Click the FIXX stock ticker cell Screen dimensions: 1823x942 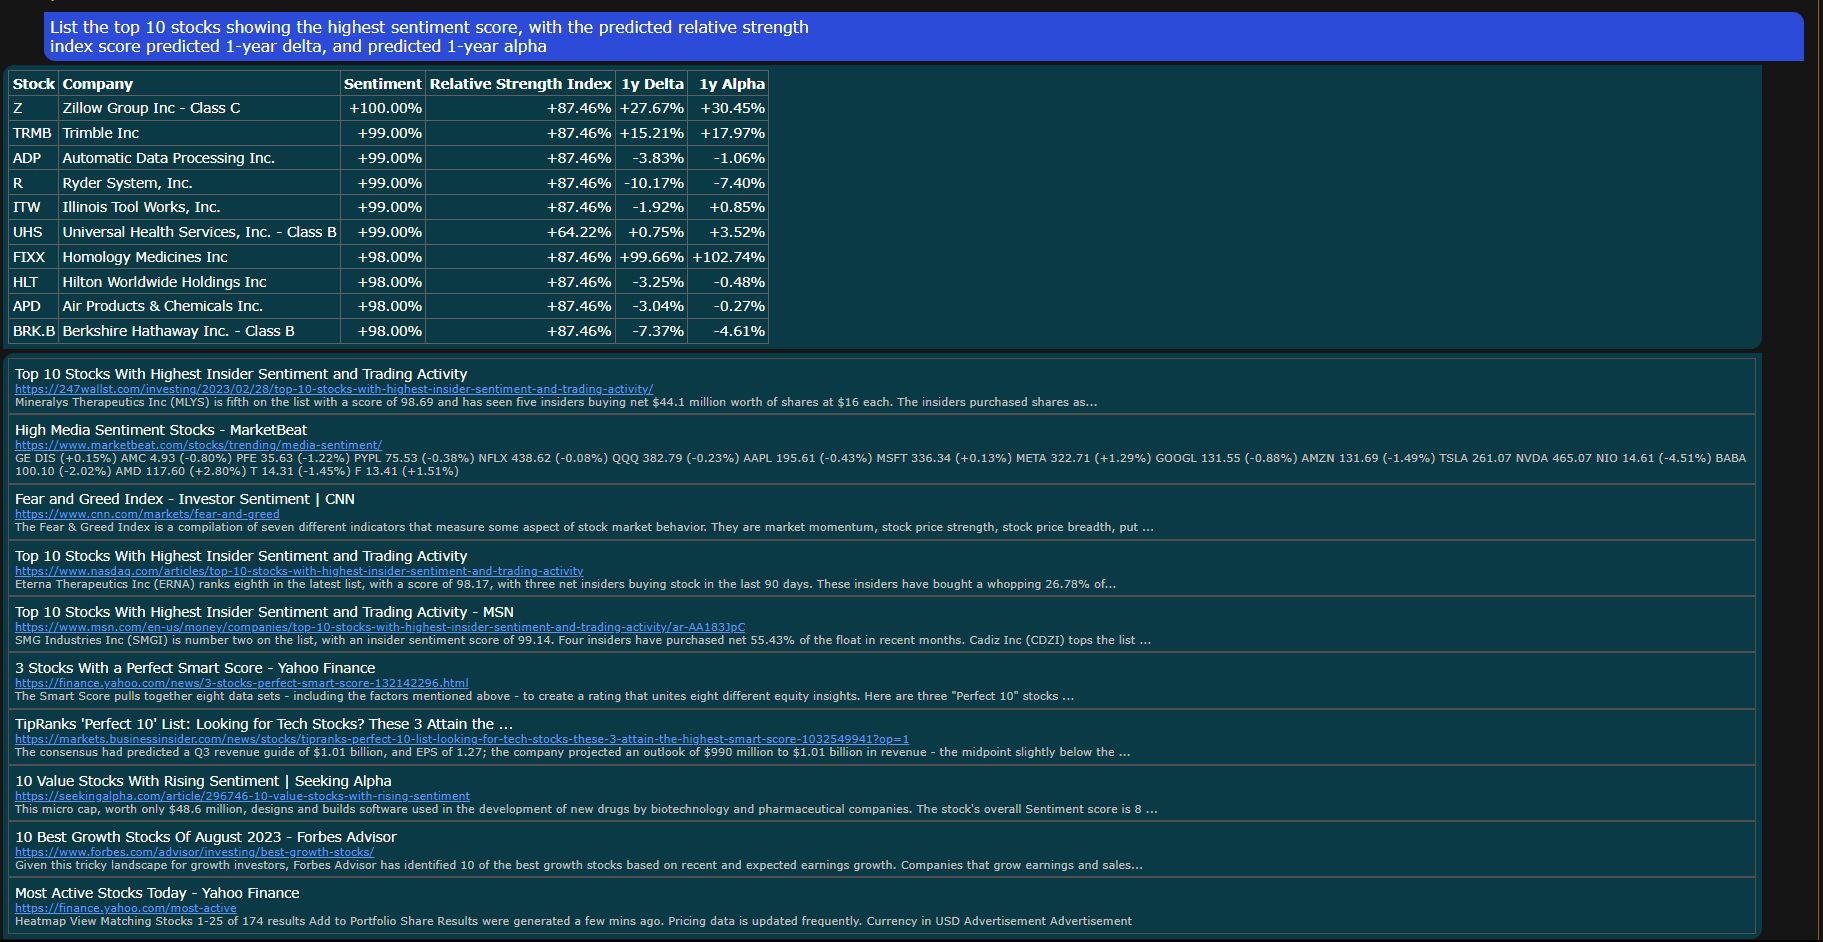[29, 257]
